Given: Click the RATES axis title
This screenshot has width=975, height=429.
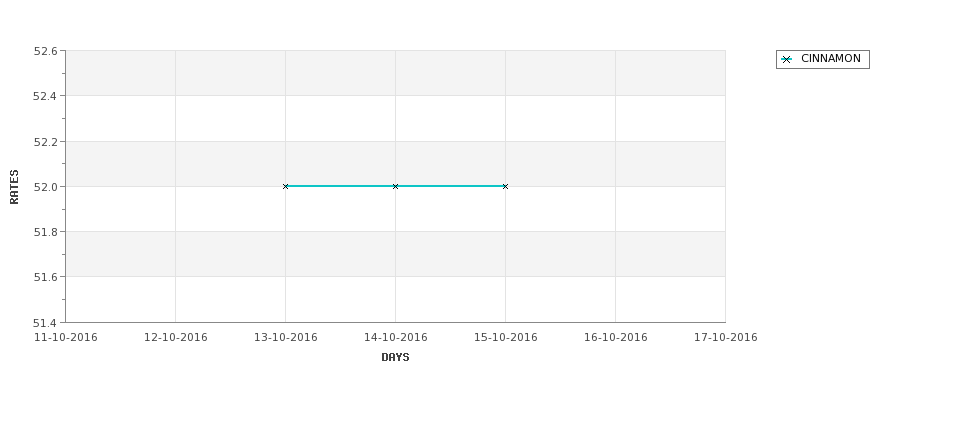Looking at the screenshot, I should click(14, 187).
